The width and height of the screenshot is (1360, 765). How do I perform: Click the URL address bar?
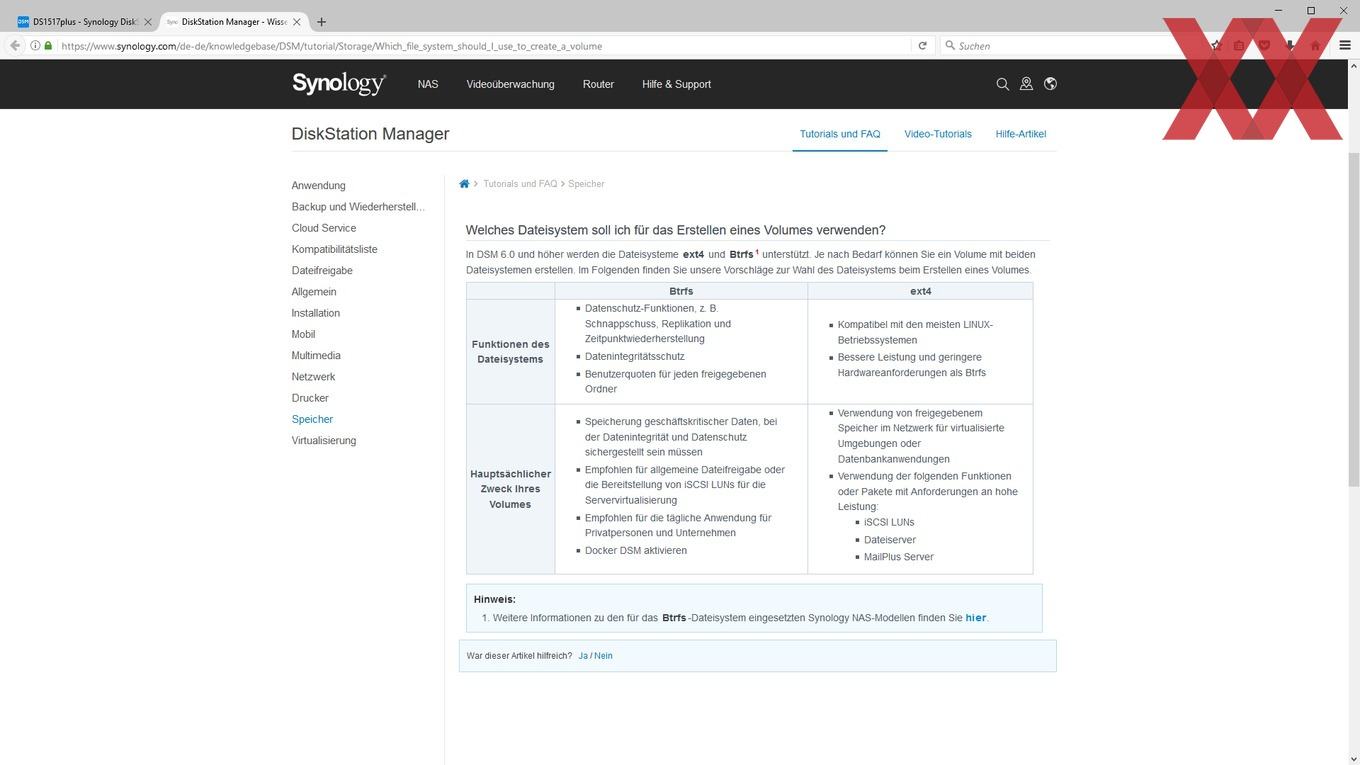485,45
